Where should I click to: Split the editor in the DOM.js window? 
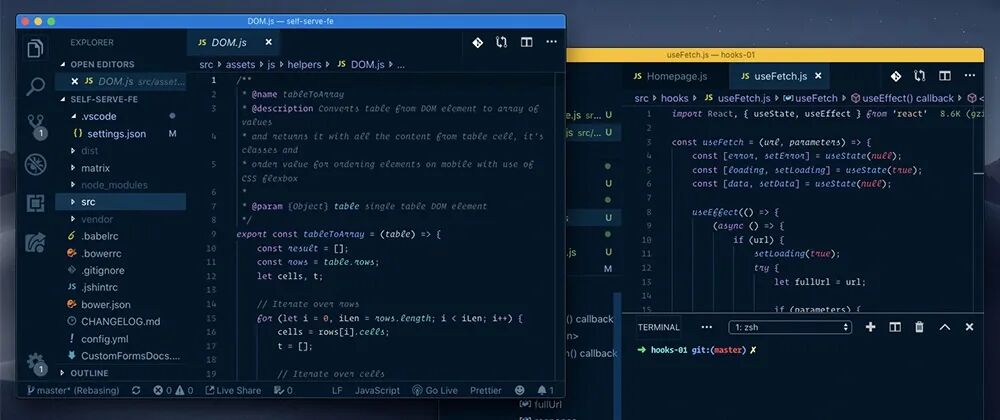[x=526, y=42]
